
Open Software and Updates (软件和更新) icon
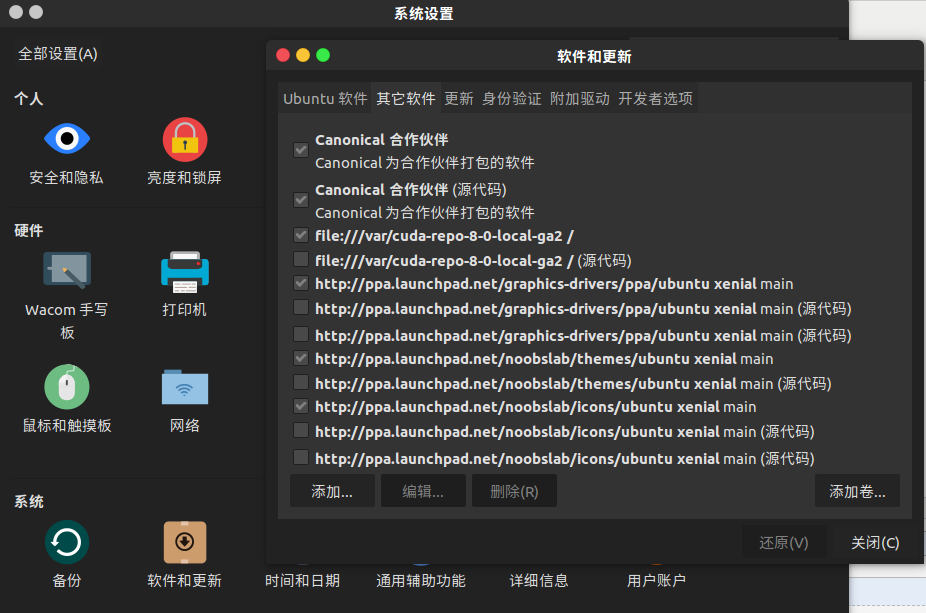coord(185,555)
